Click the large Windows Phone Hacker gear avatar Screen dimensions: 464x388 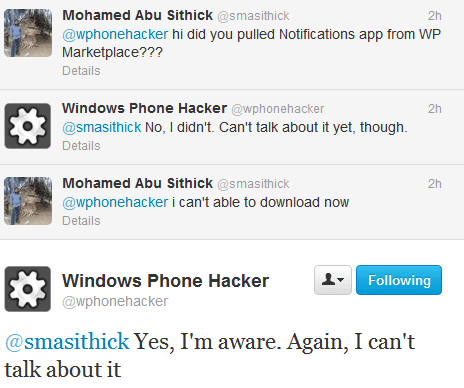click(28, 289)
